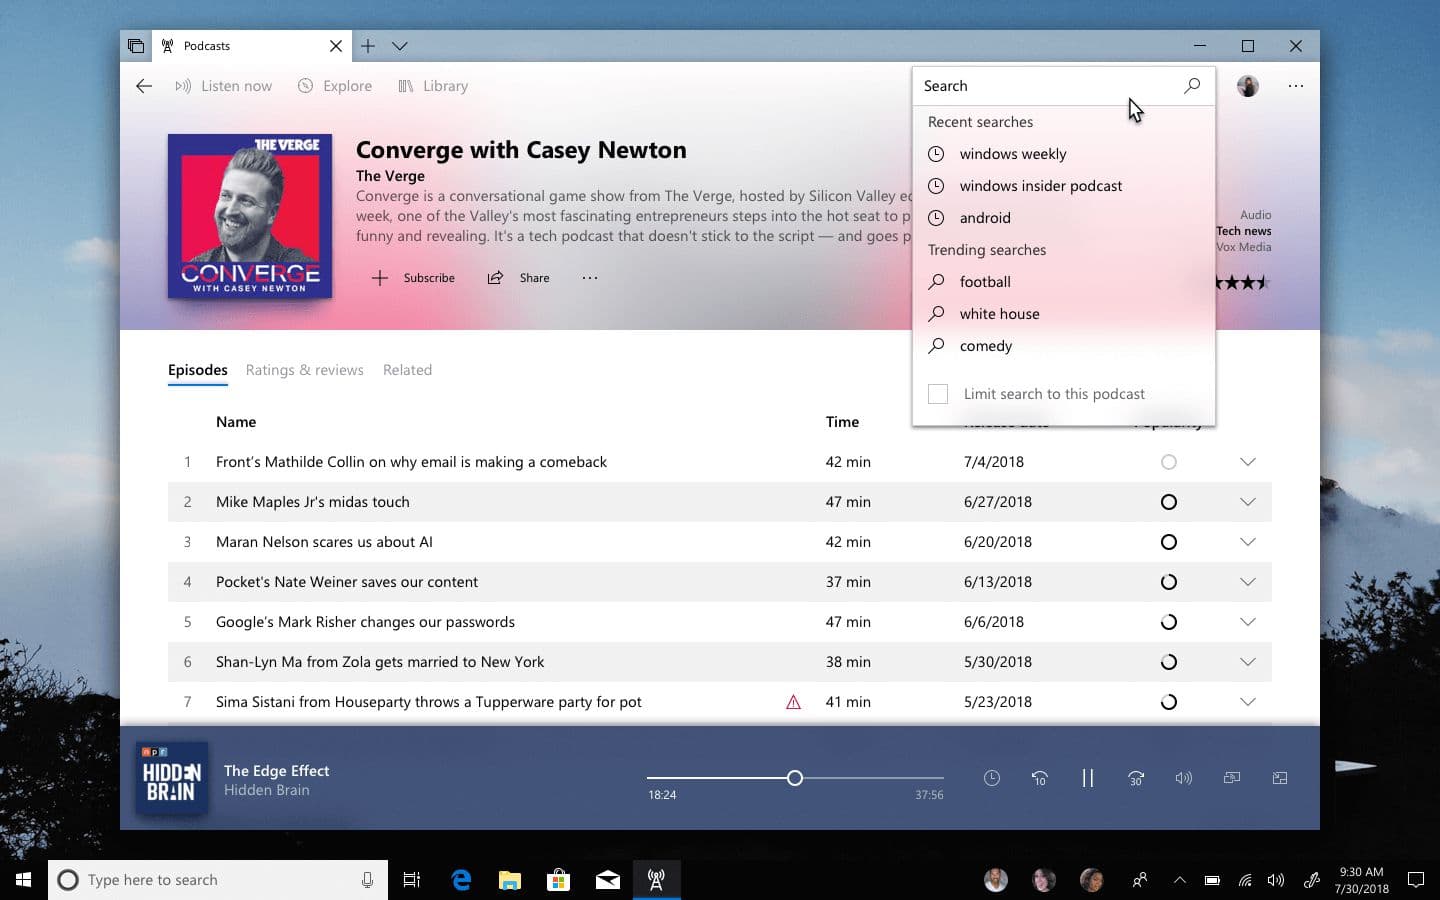Click the popularity circle for 6/6/2018 episode

pyautogui.click(x=1169, y=622)
